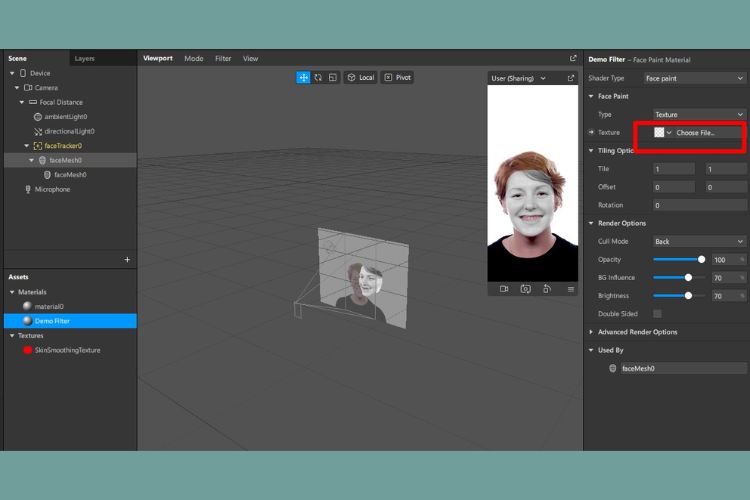Click the Microphone icon in Scene

click(28, 189)
